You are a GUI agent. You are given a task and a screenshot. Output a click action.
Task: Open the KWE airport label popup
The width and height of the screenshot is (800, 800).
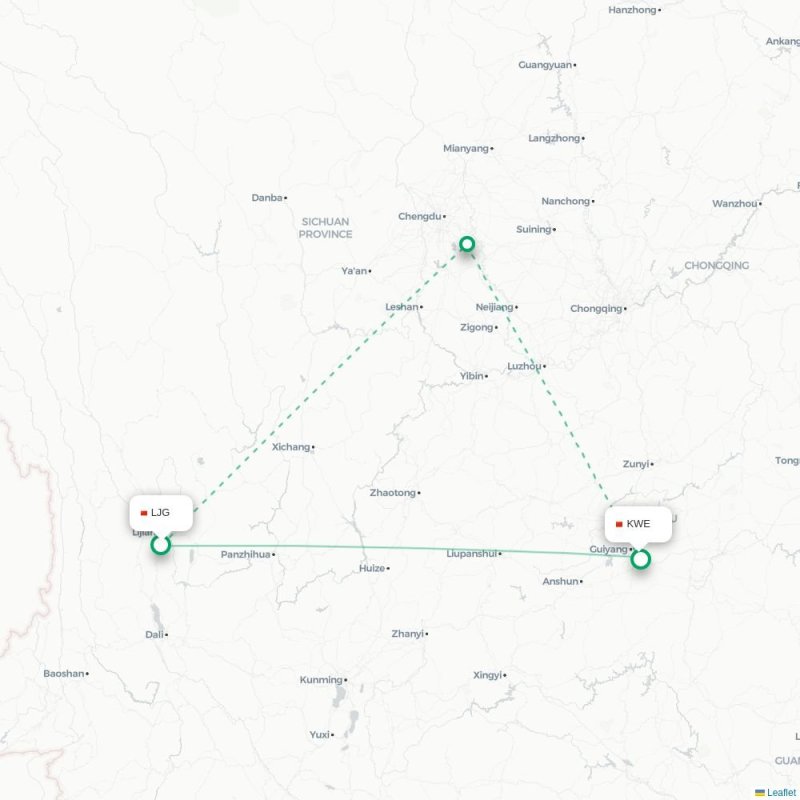coord(638,524)
